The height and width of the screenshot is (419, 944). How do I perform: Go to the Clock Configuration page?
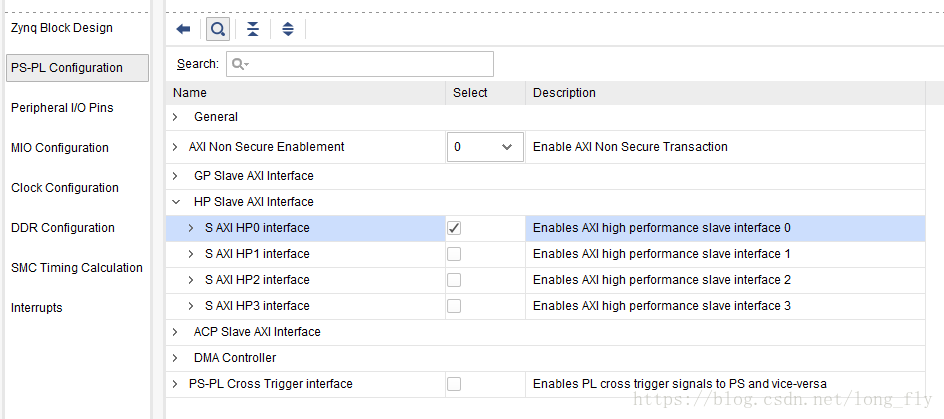(x=64, y=188)
